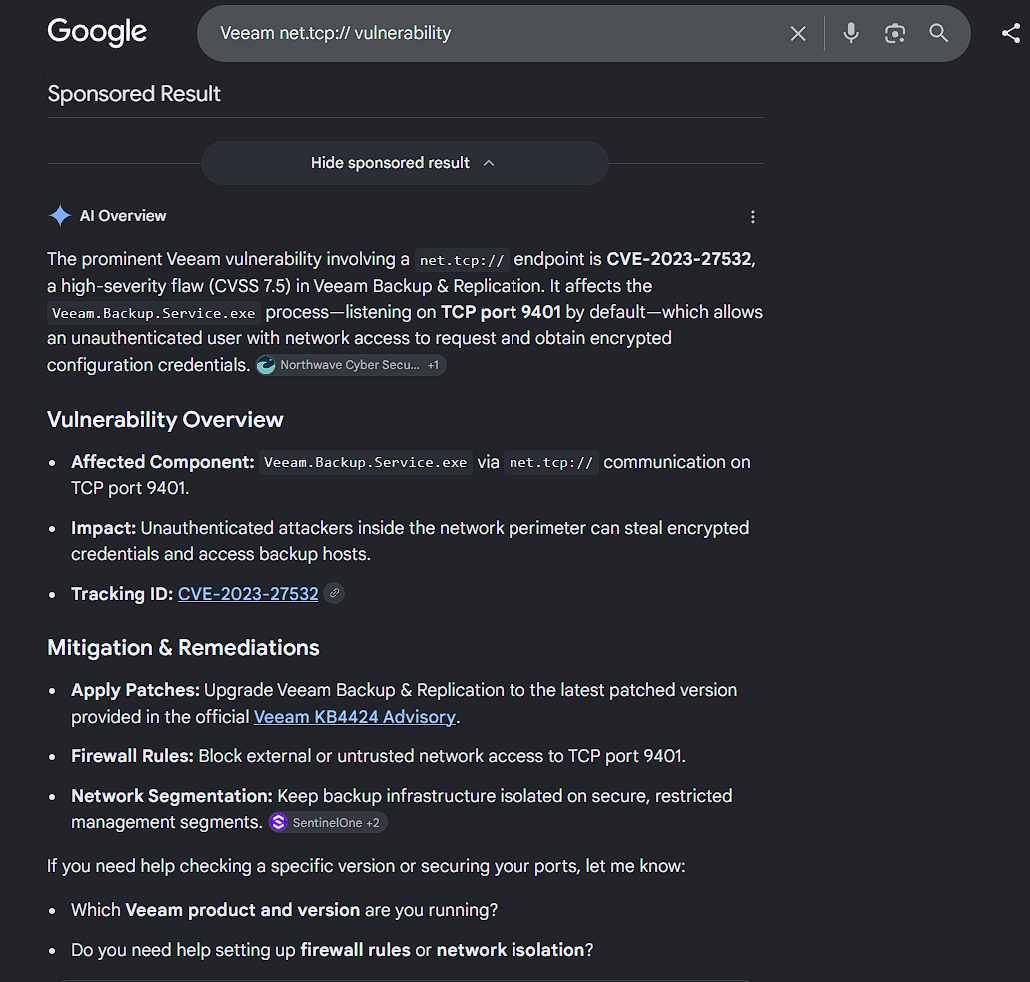Open the SentinelOne +2 source chip
This screenshot has height=982, width=1030.
(x=328, y=822)
